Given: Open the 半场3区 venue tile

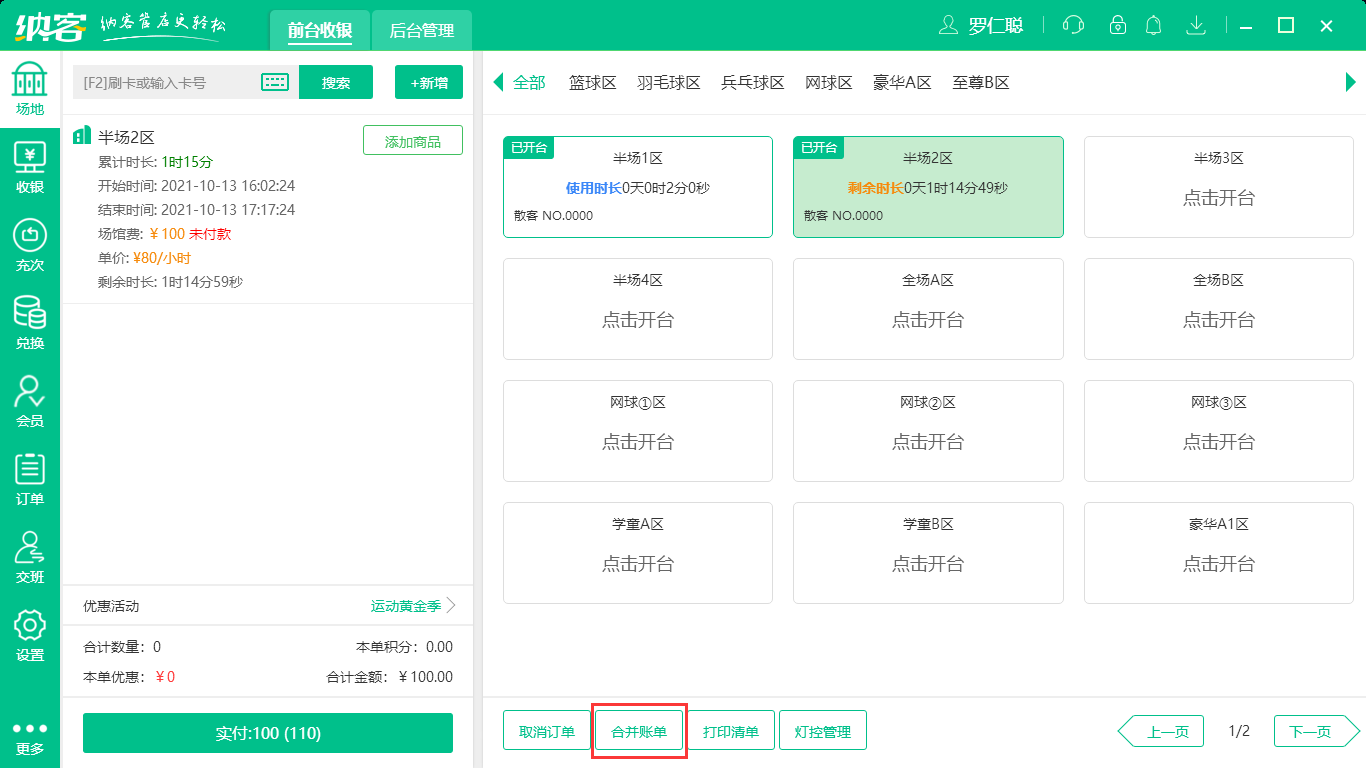Looking at the screenshot, I should [x=1218, y=187].
